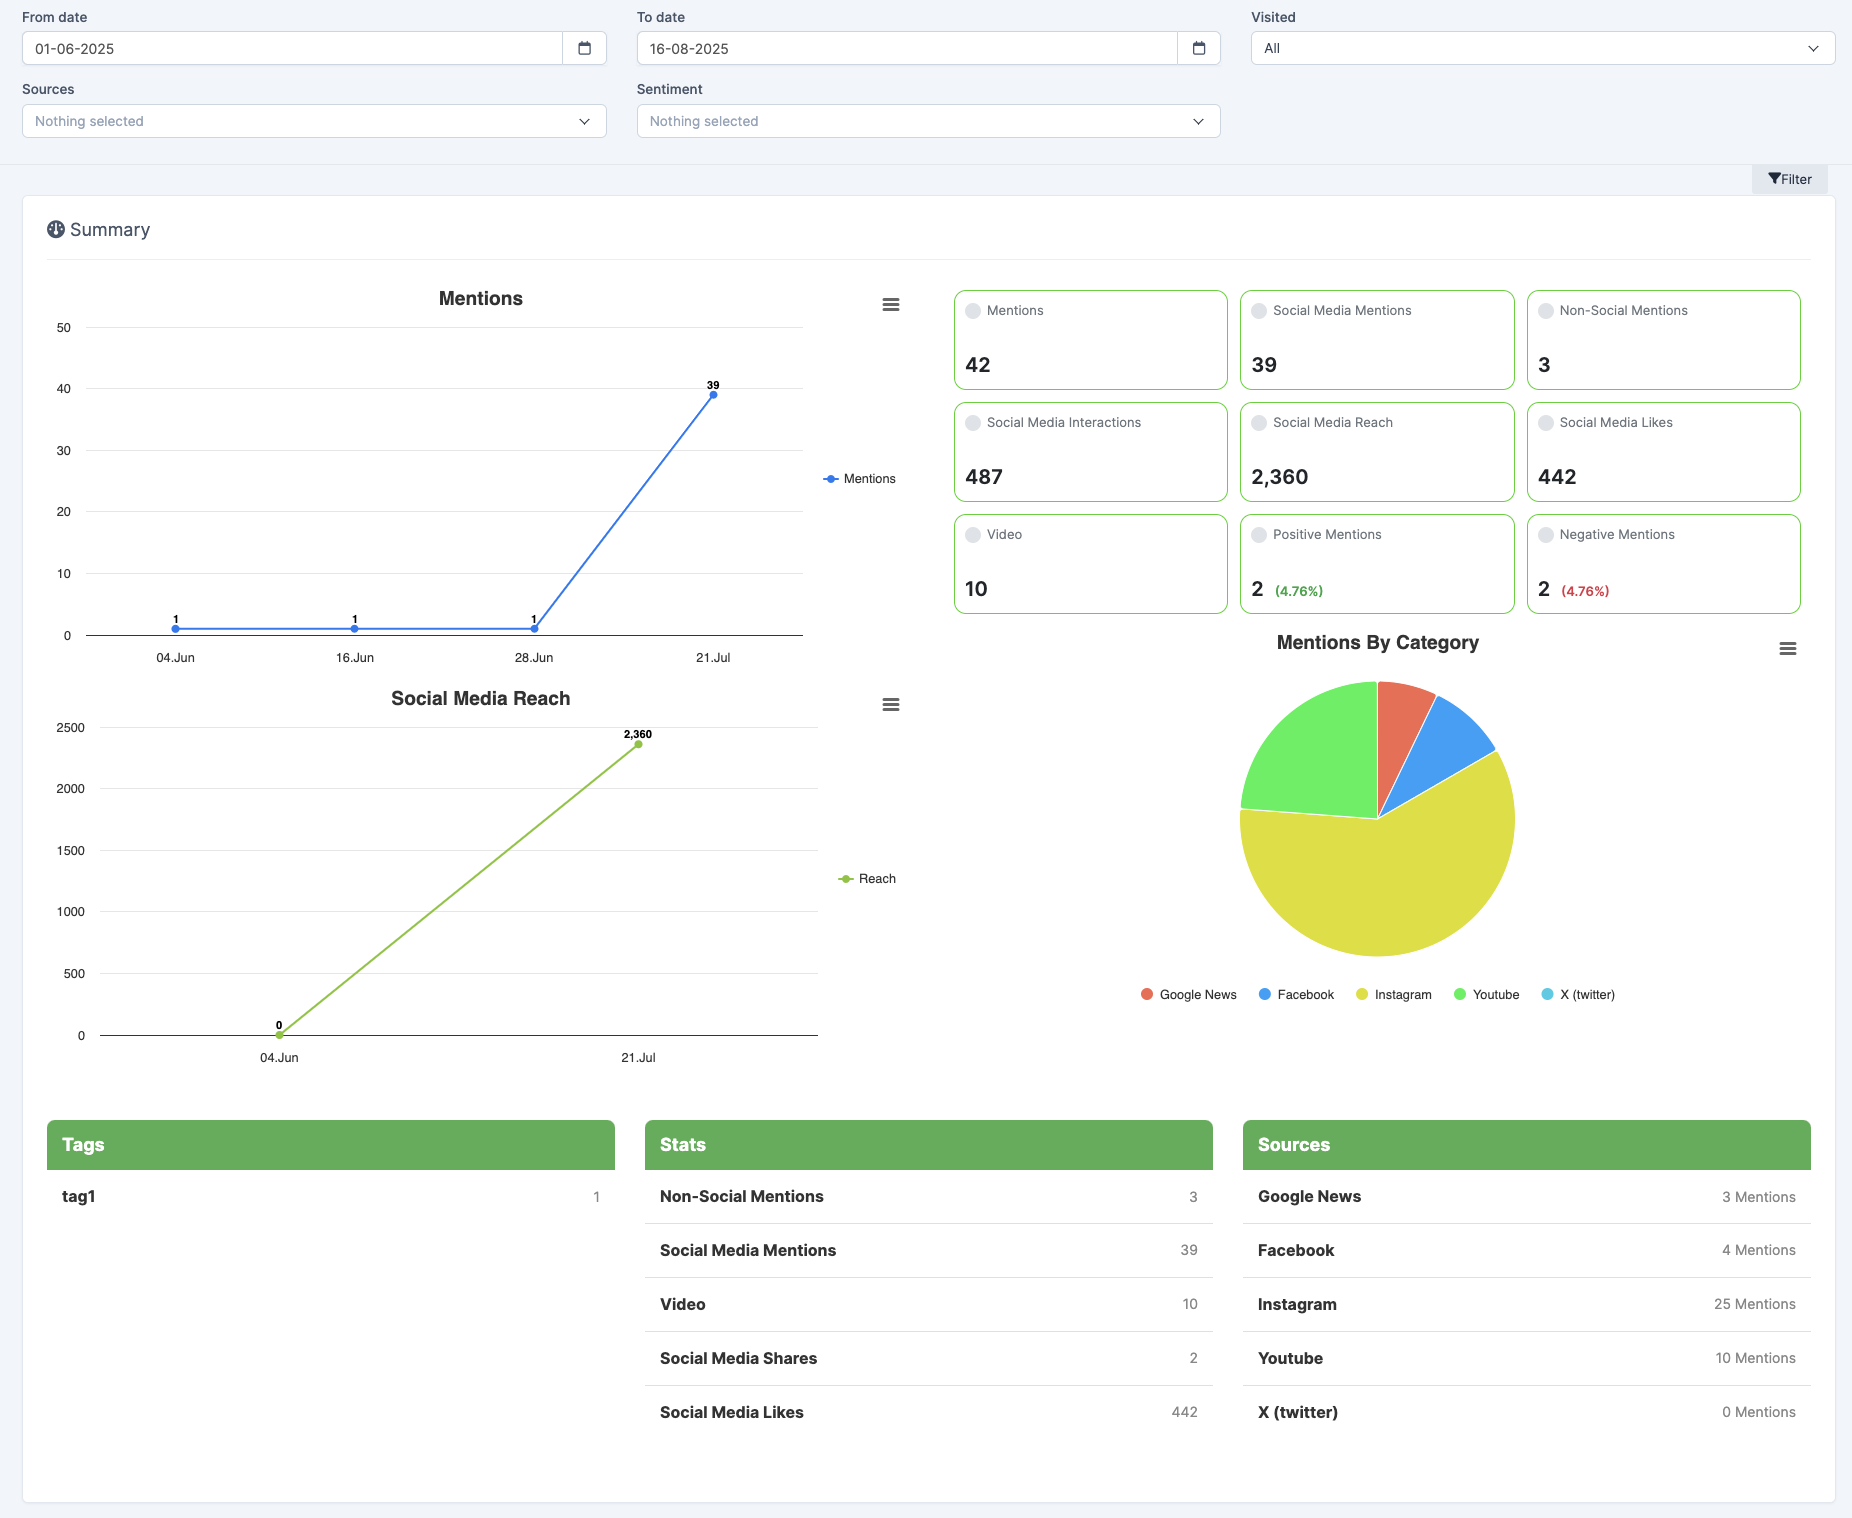Click the Filter button
The height and width of the screenshot is (1518, 1852).
point(1789,179)
